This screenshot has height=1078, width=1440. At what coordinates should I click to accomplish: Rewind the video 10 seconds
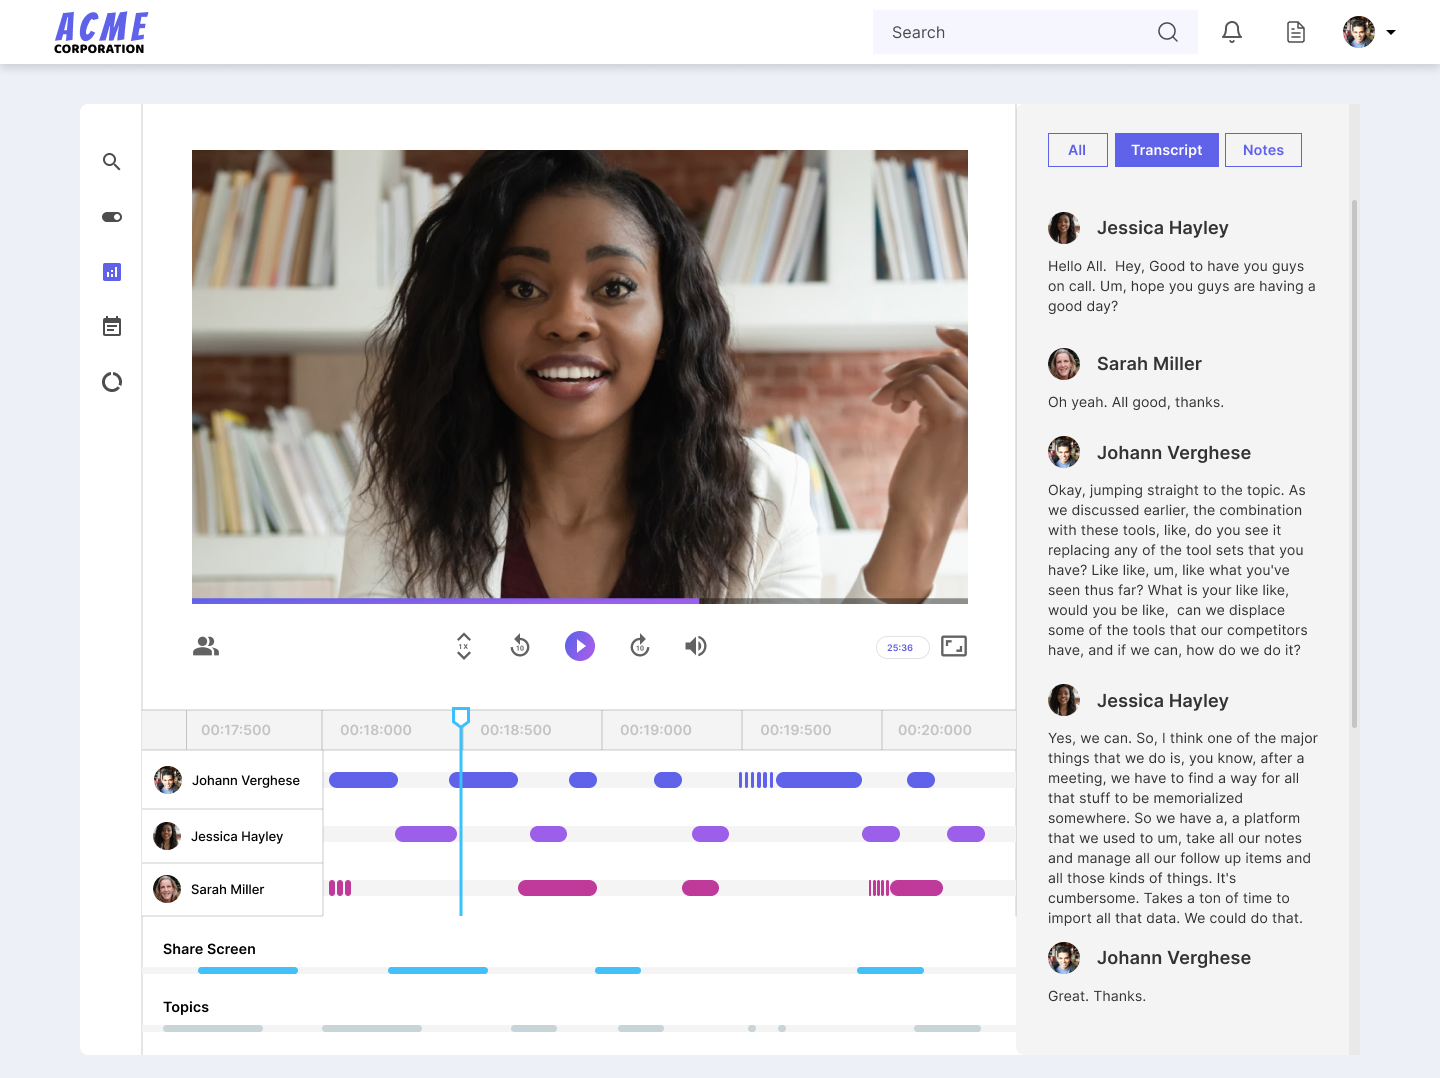[x=520, y=646]
